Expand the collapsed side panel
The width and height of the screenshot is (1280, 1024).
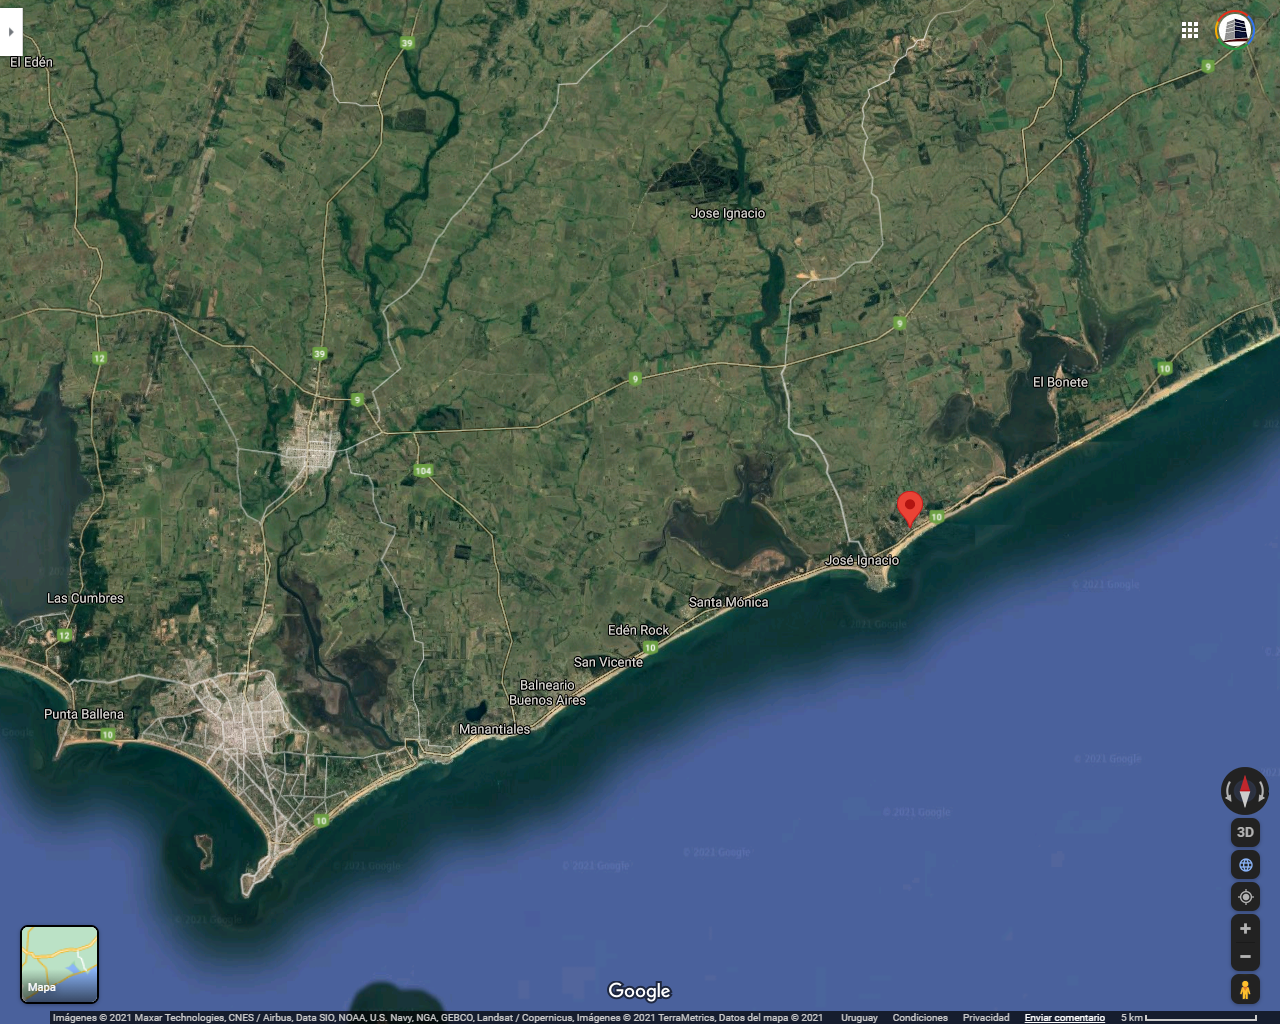point(10,32)
